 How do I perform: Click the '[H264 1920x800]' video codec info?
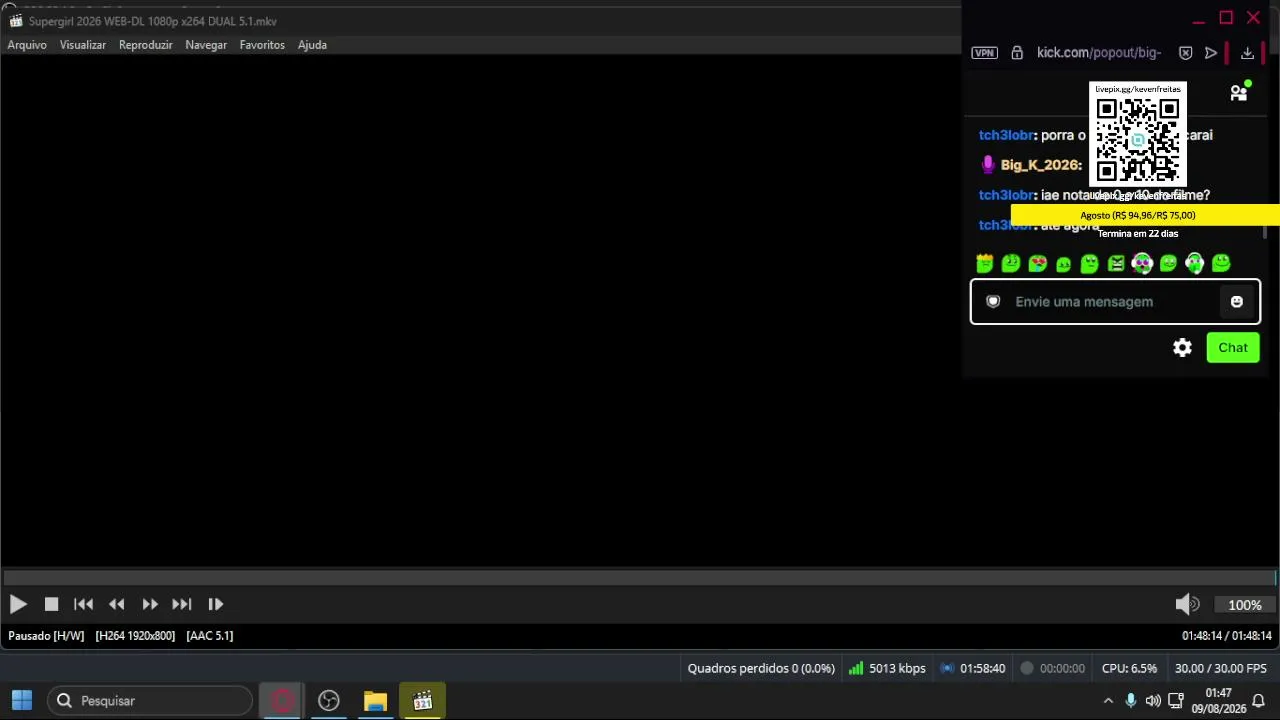[135, 636]
